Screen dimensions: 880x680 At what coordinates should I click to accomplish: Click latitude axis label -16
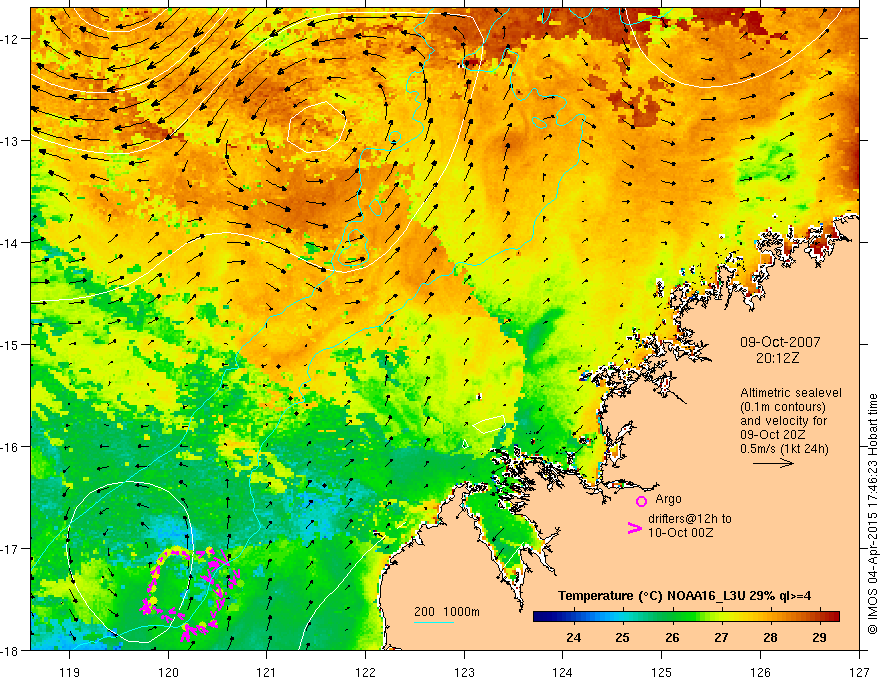point(11,447)
